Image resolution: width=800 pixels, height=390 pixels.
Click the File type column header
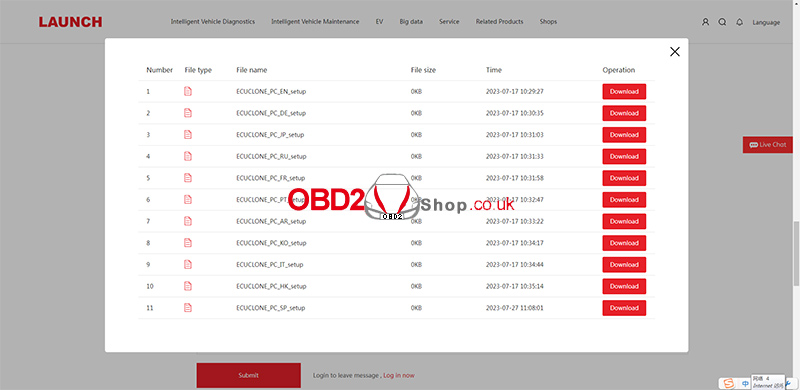point(198,70)
